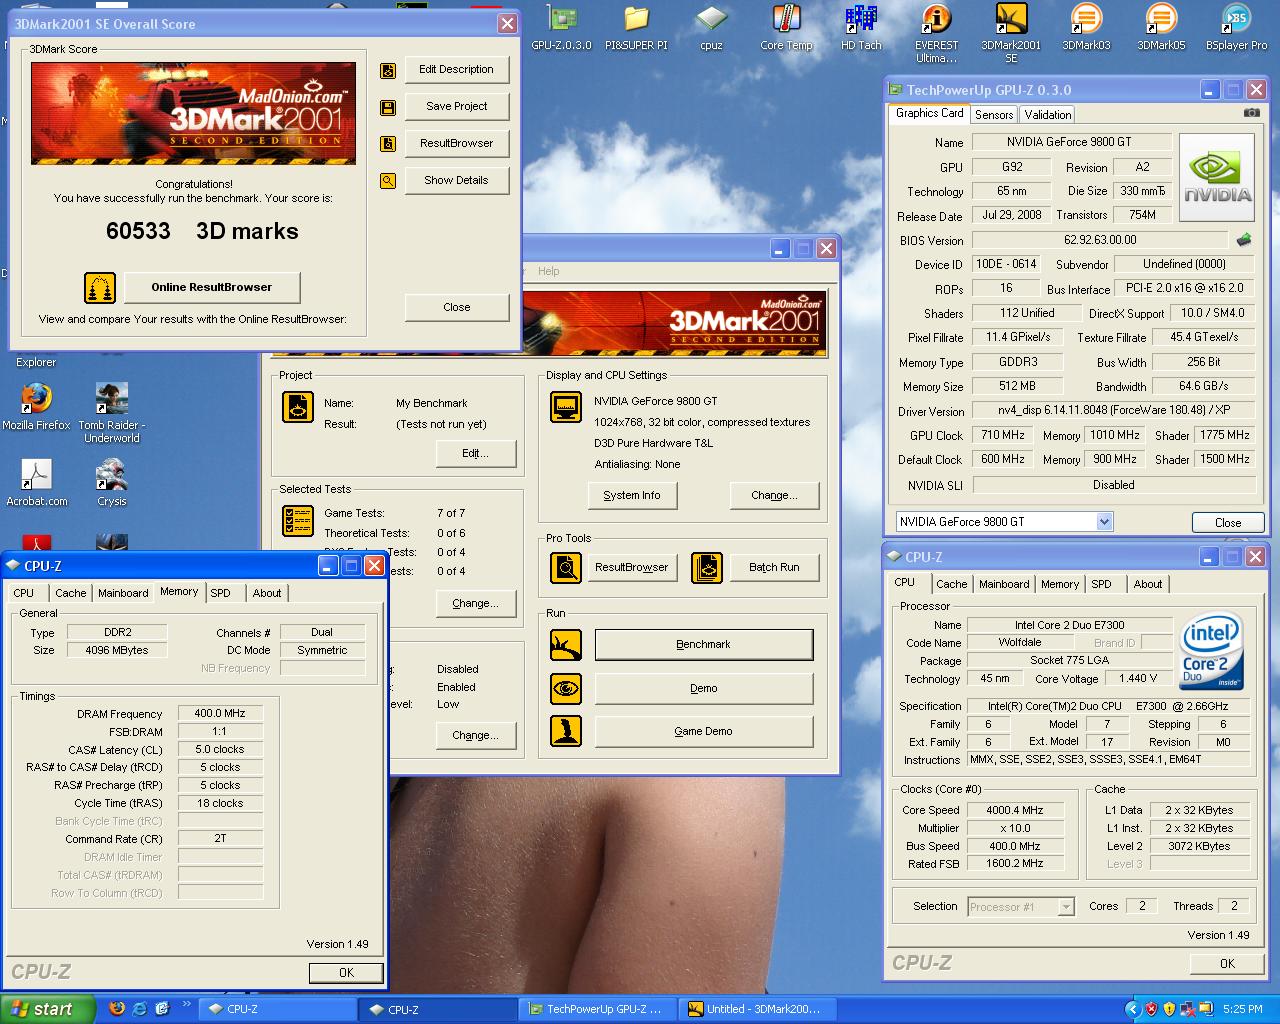Viewport: 1280px width, 1024px height.
Task: Click taskbar clock showing 5:25 PM
Action: (x=1242, y=1010)
